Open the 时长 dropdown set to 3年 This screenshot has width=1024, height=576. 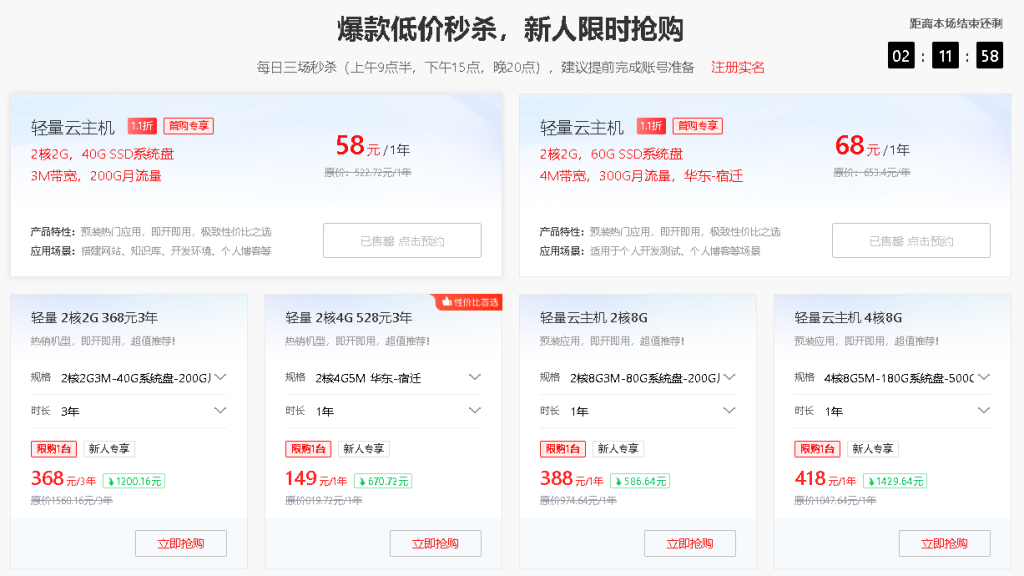144,411
